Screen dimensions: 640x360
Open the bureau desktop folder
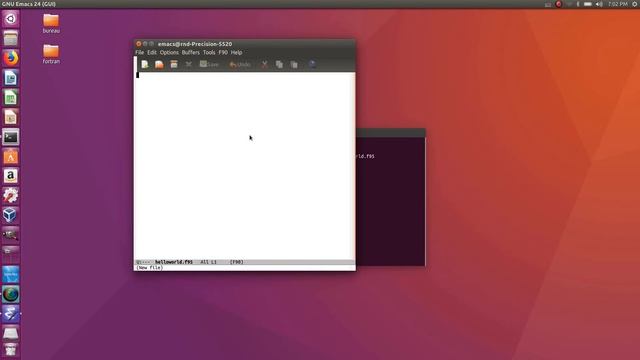click(x=51, y=24)
